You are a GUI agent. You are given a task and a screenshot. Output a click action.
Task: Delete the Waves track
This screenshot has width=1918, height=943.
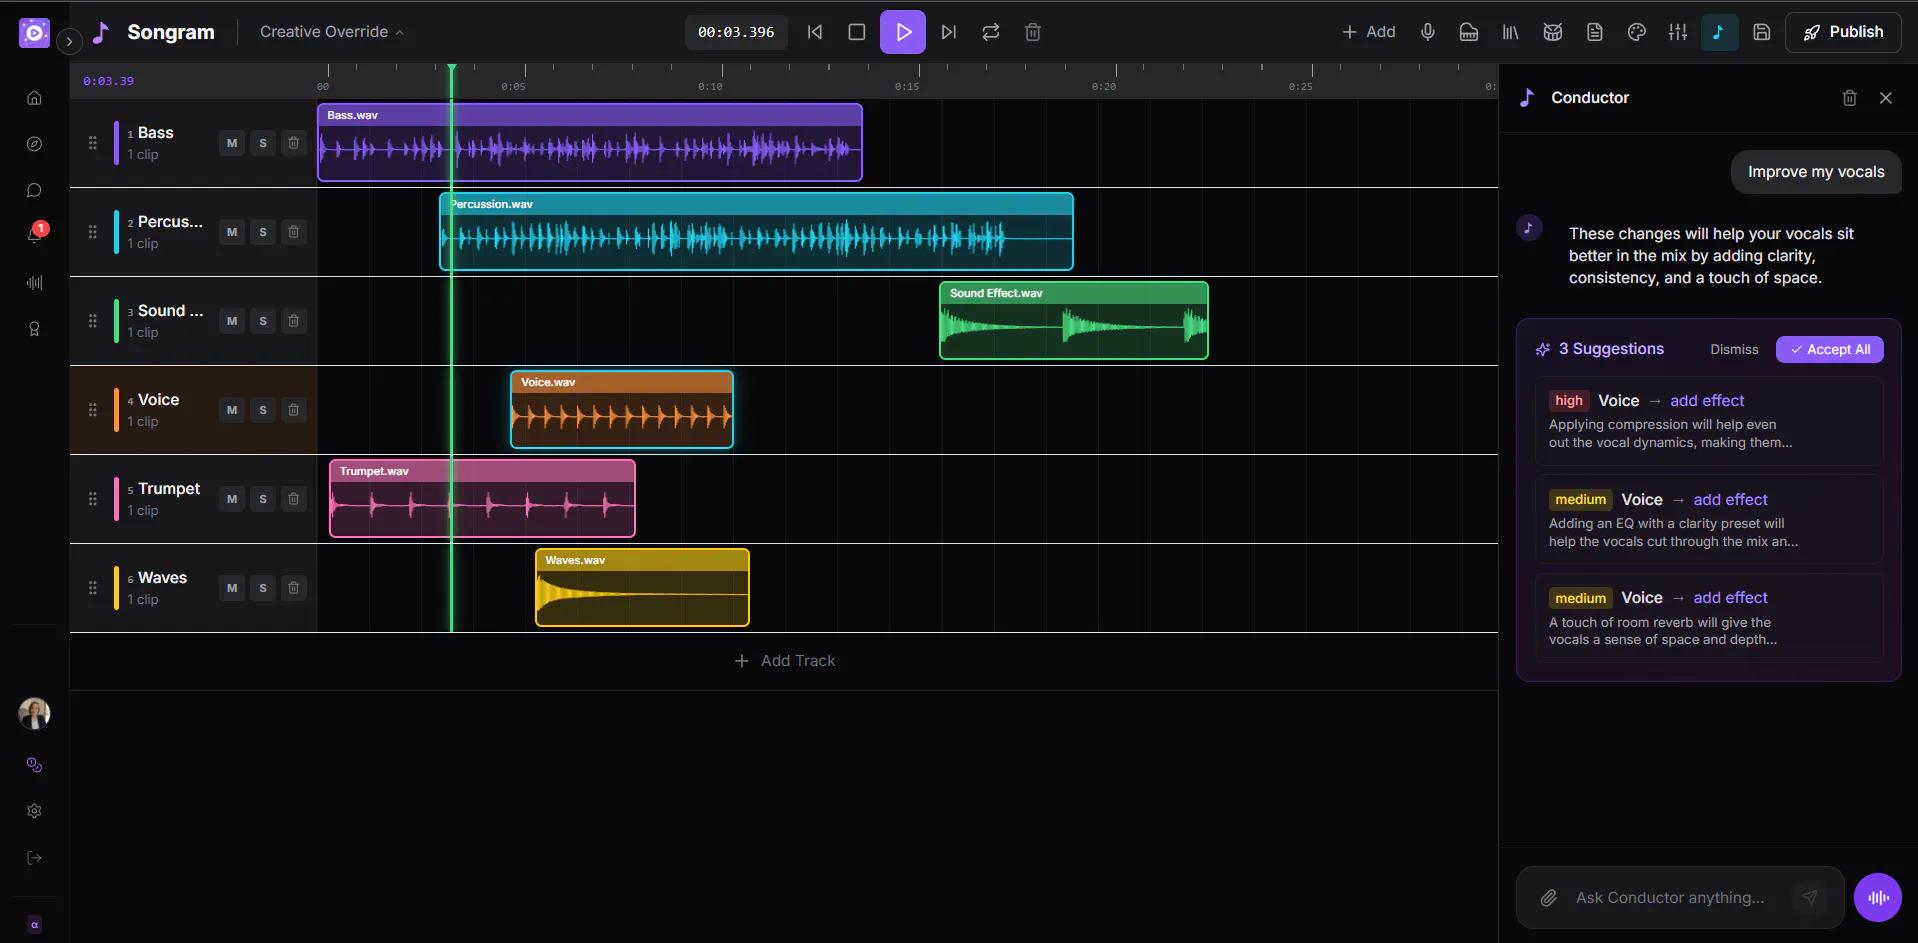point(293,588)
